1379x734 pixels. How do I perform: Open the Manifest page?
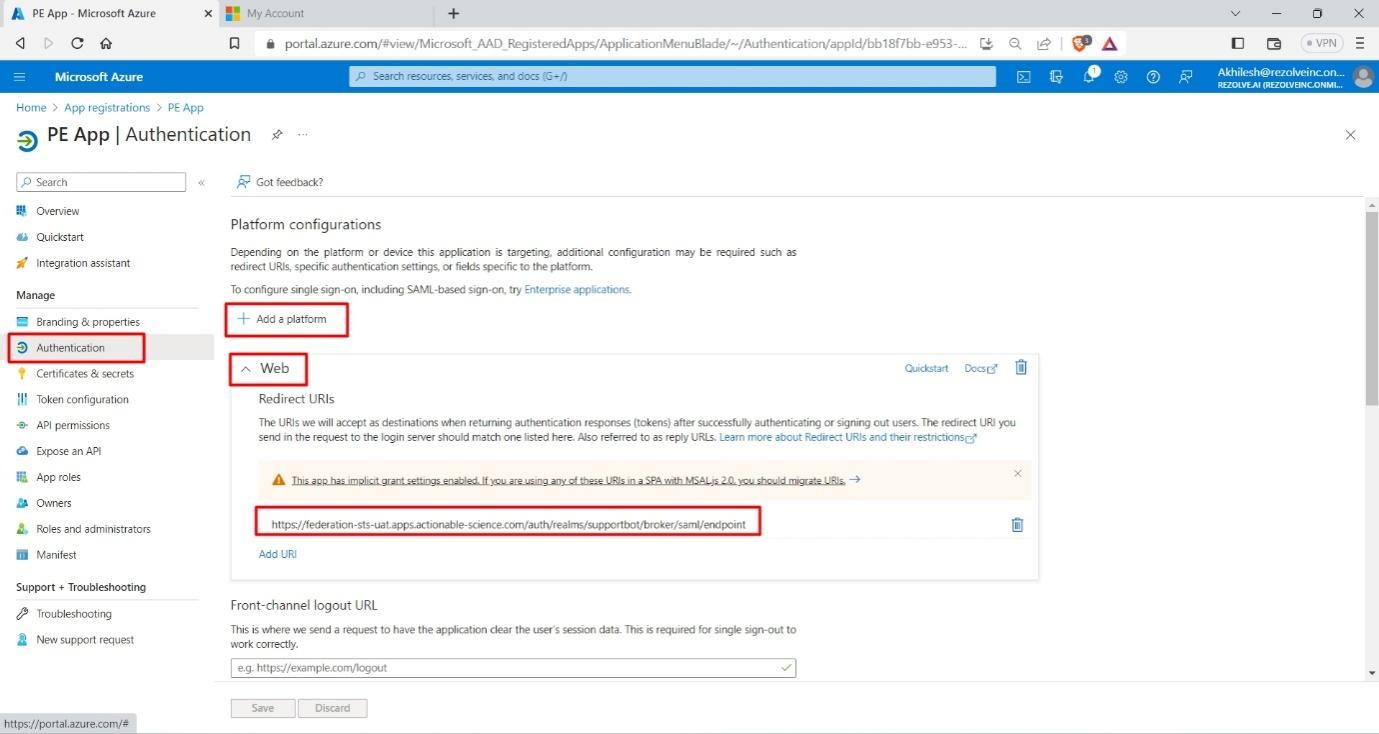click(56, 555)
